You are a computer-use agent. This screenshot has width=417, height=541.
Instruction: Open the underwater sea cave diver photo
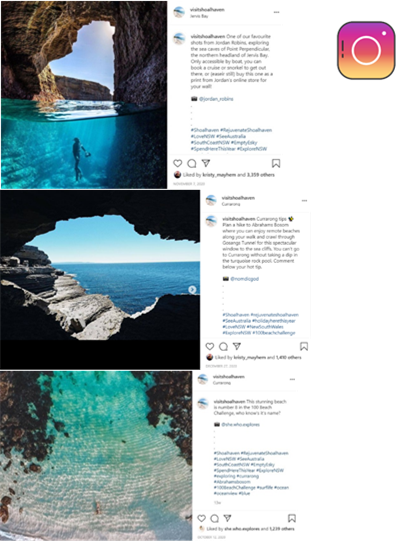pyautogui.click(x=84, y=95)
